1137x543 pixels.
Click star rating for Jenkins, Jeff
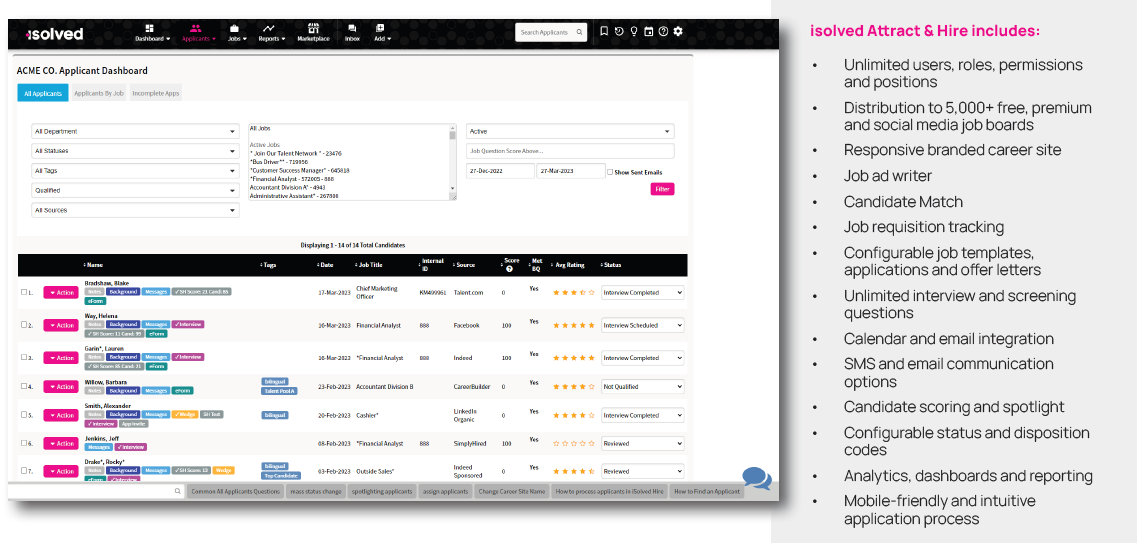click(574, 443)
